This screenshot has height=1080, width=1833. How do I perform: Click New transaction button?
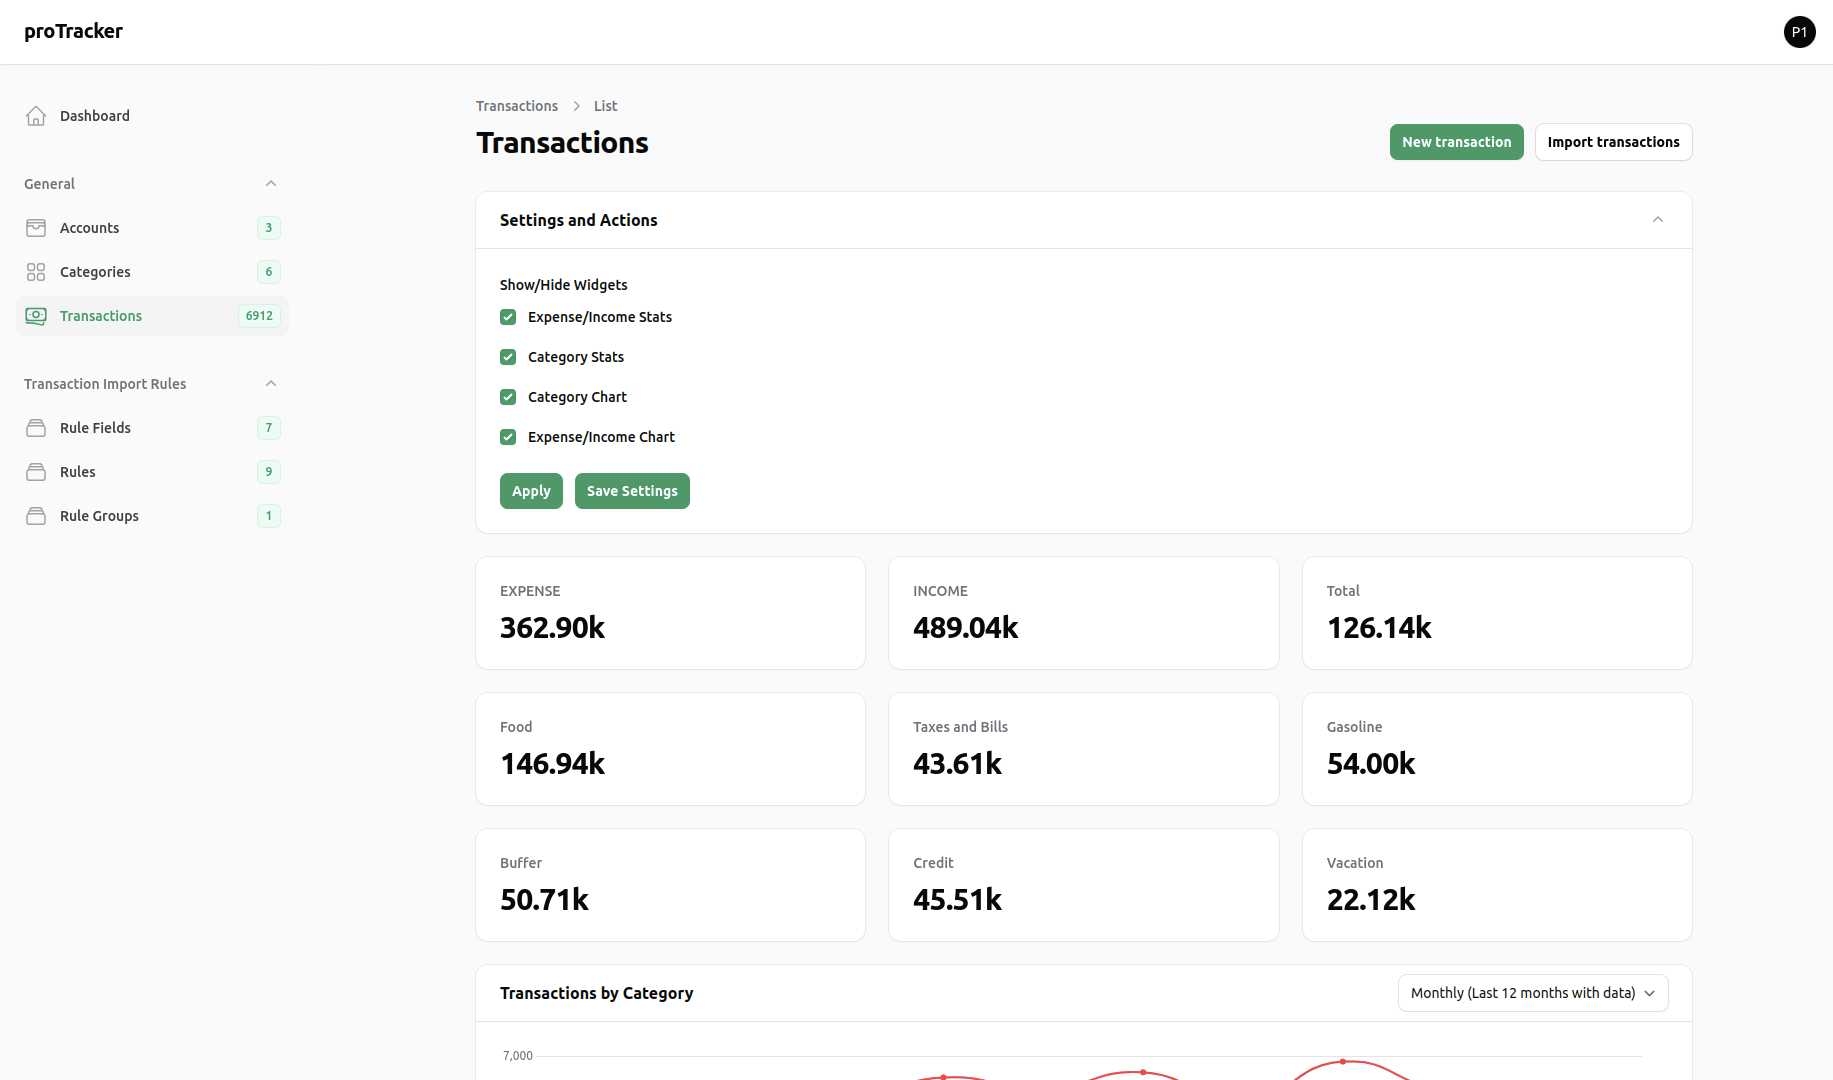pyautogui.click(x=1456, y=142)
